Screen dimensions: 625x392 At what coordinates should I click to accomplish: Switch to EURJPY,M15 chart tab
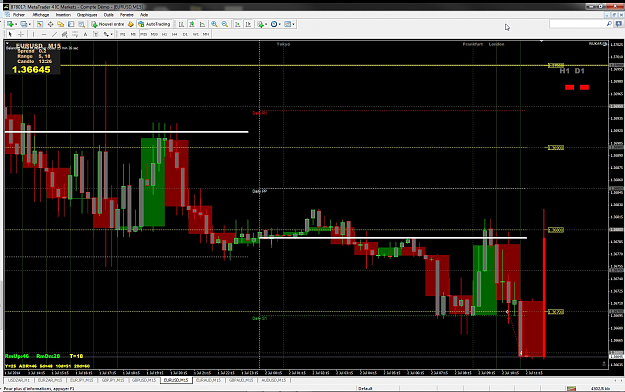point(81,380)
